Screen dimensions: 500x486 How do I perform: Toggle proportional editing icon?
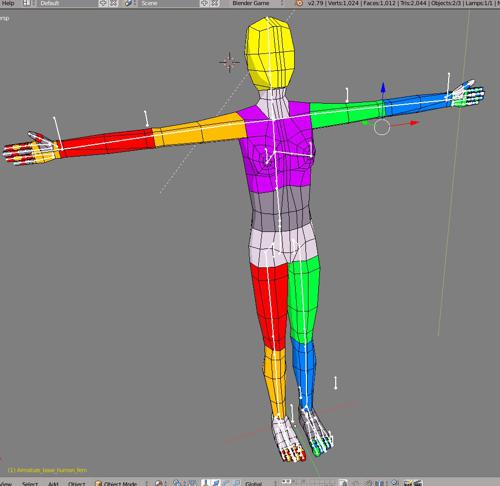(x=357, y=483)
